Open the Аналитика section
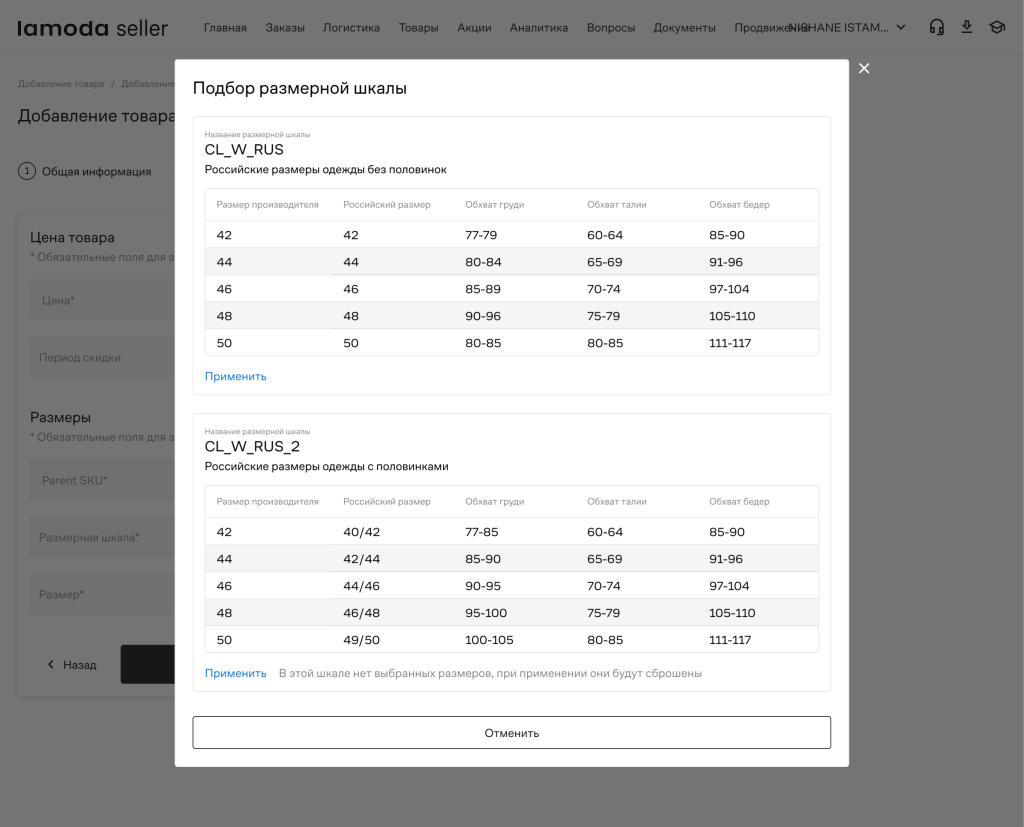This screenshot has width=1024, height=827. click(x=539, y=27)
